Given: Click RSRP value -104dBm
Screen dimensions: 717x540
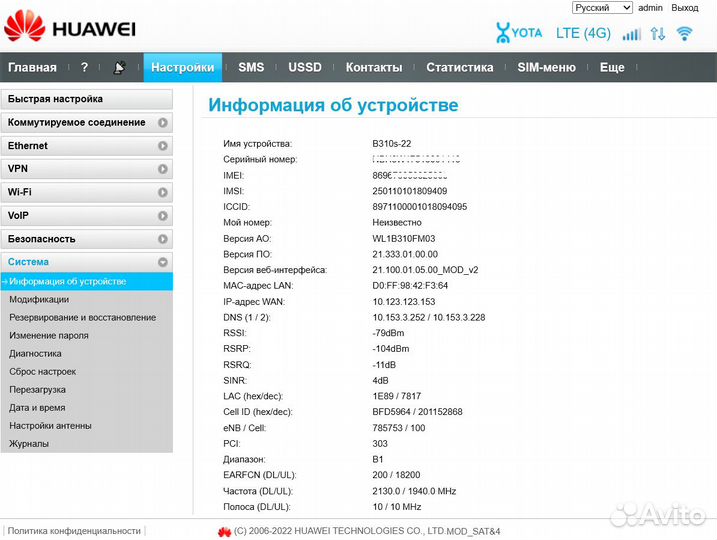Looking at the screenshot, I should coord(391,349).
